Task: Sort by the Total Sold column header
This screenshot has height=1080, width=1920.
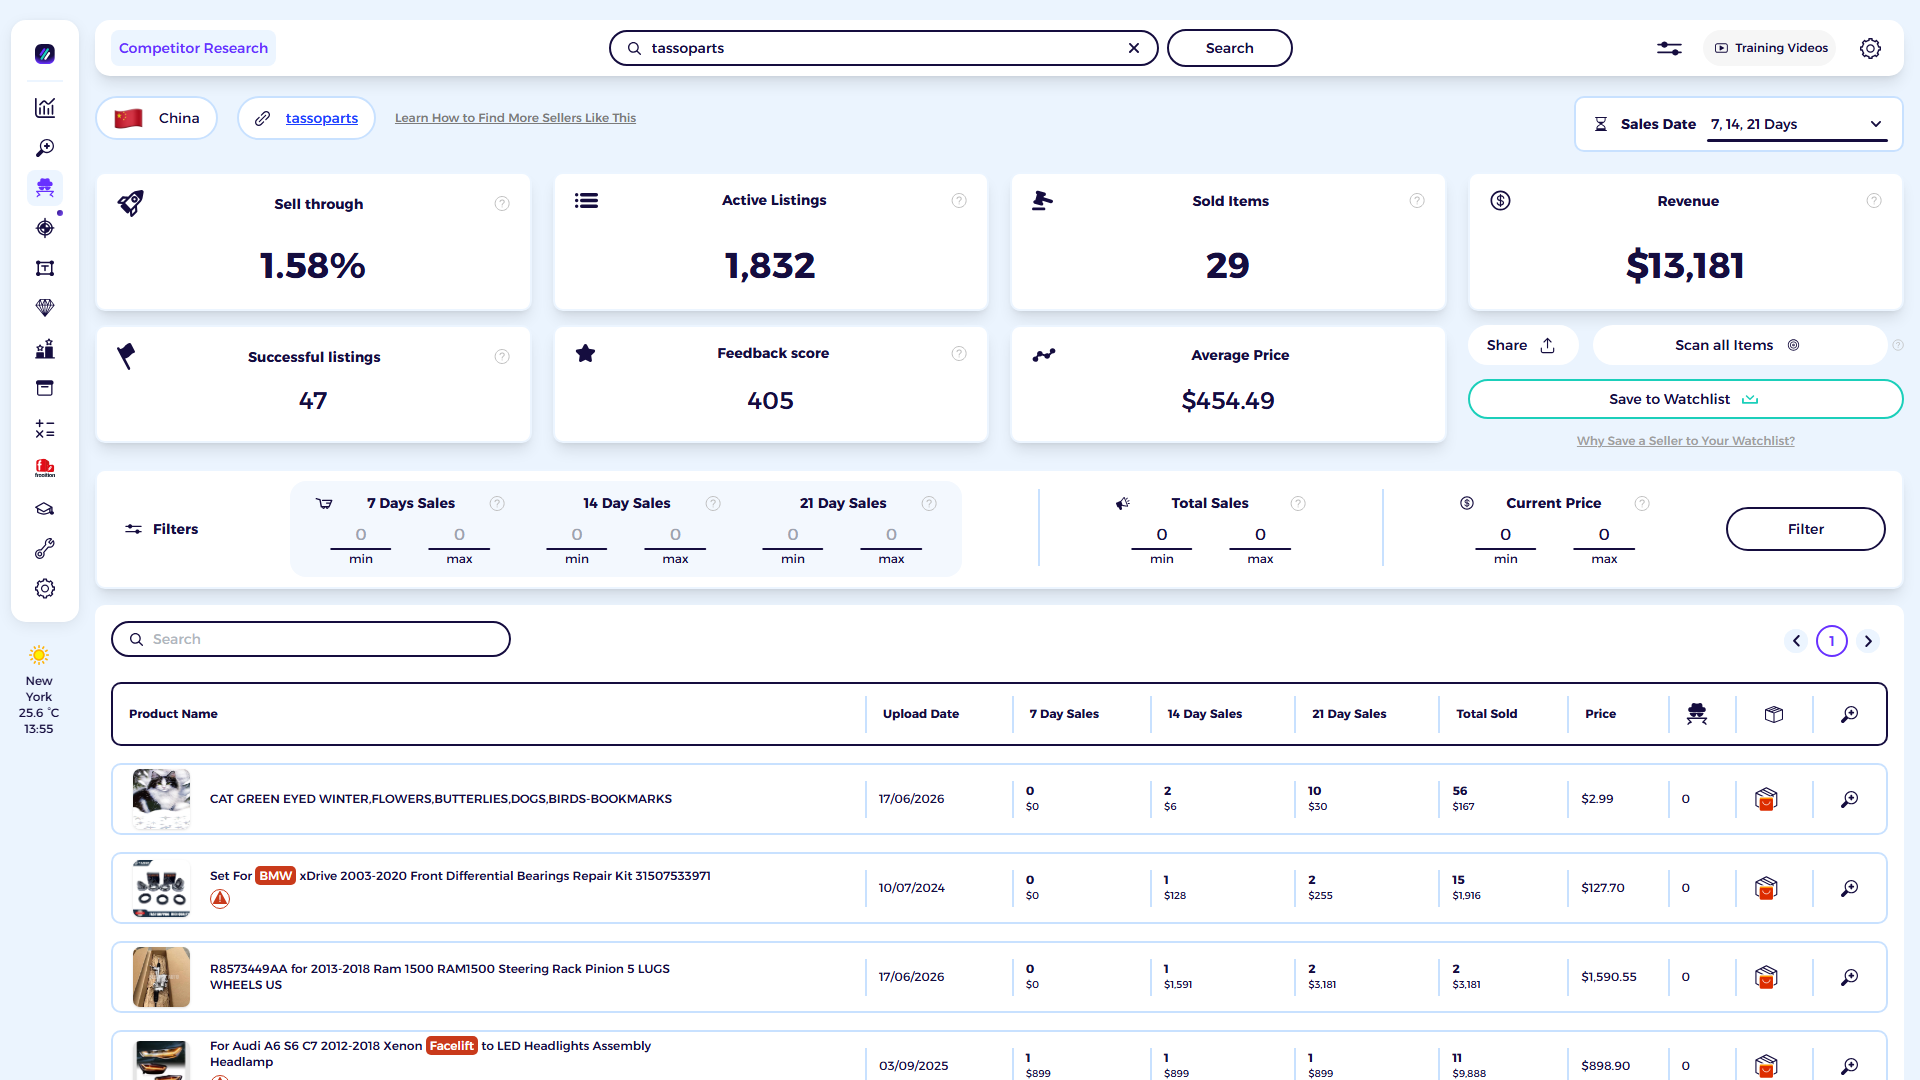Action: pyautogui.click(x=1487, y=714)
